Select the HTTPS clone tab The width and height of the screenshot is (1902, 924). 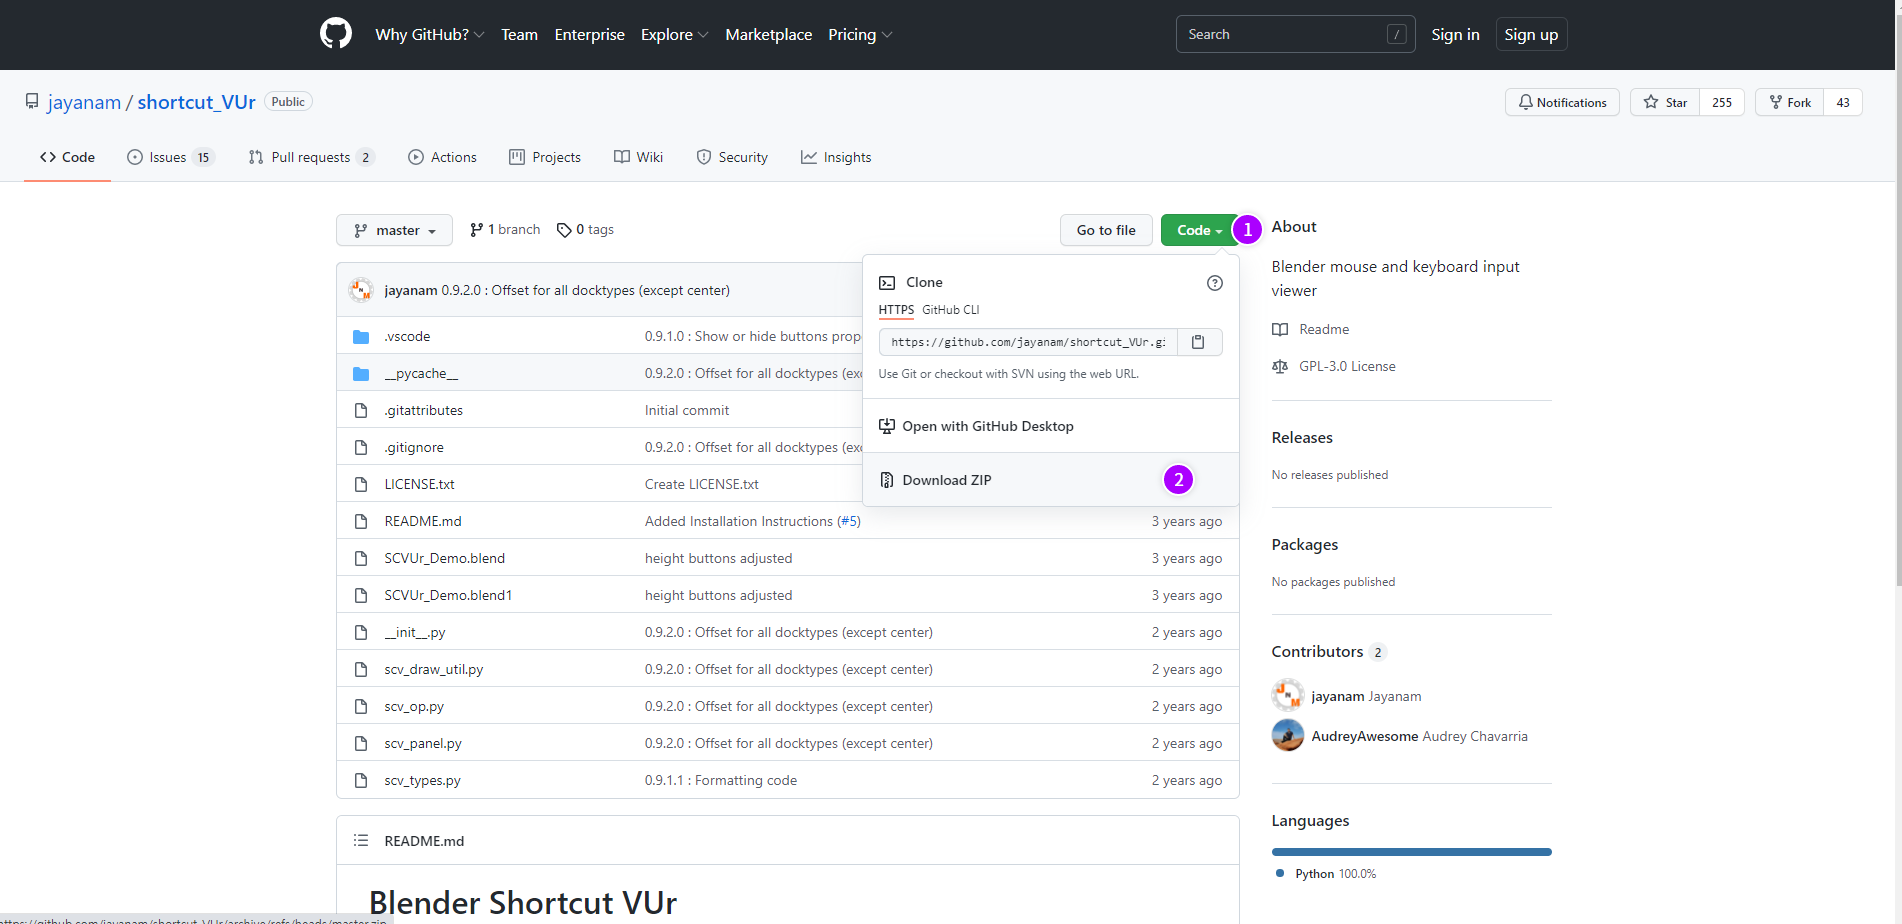click(896, 310)
